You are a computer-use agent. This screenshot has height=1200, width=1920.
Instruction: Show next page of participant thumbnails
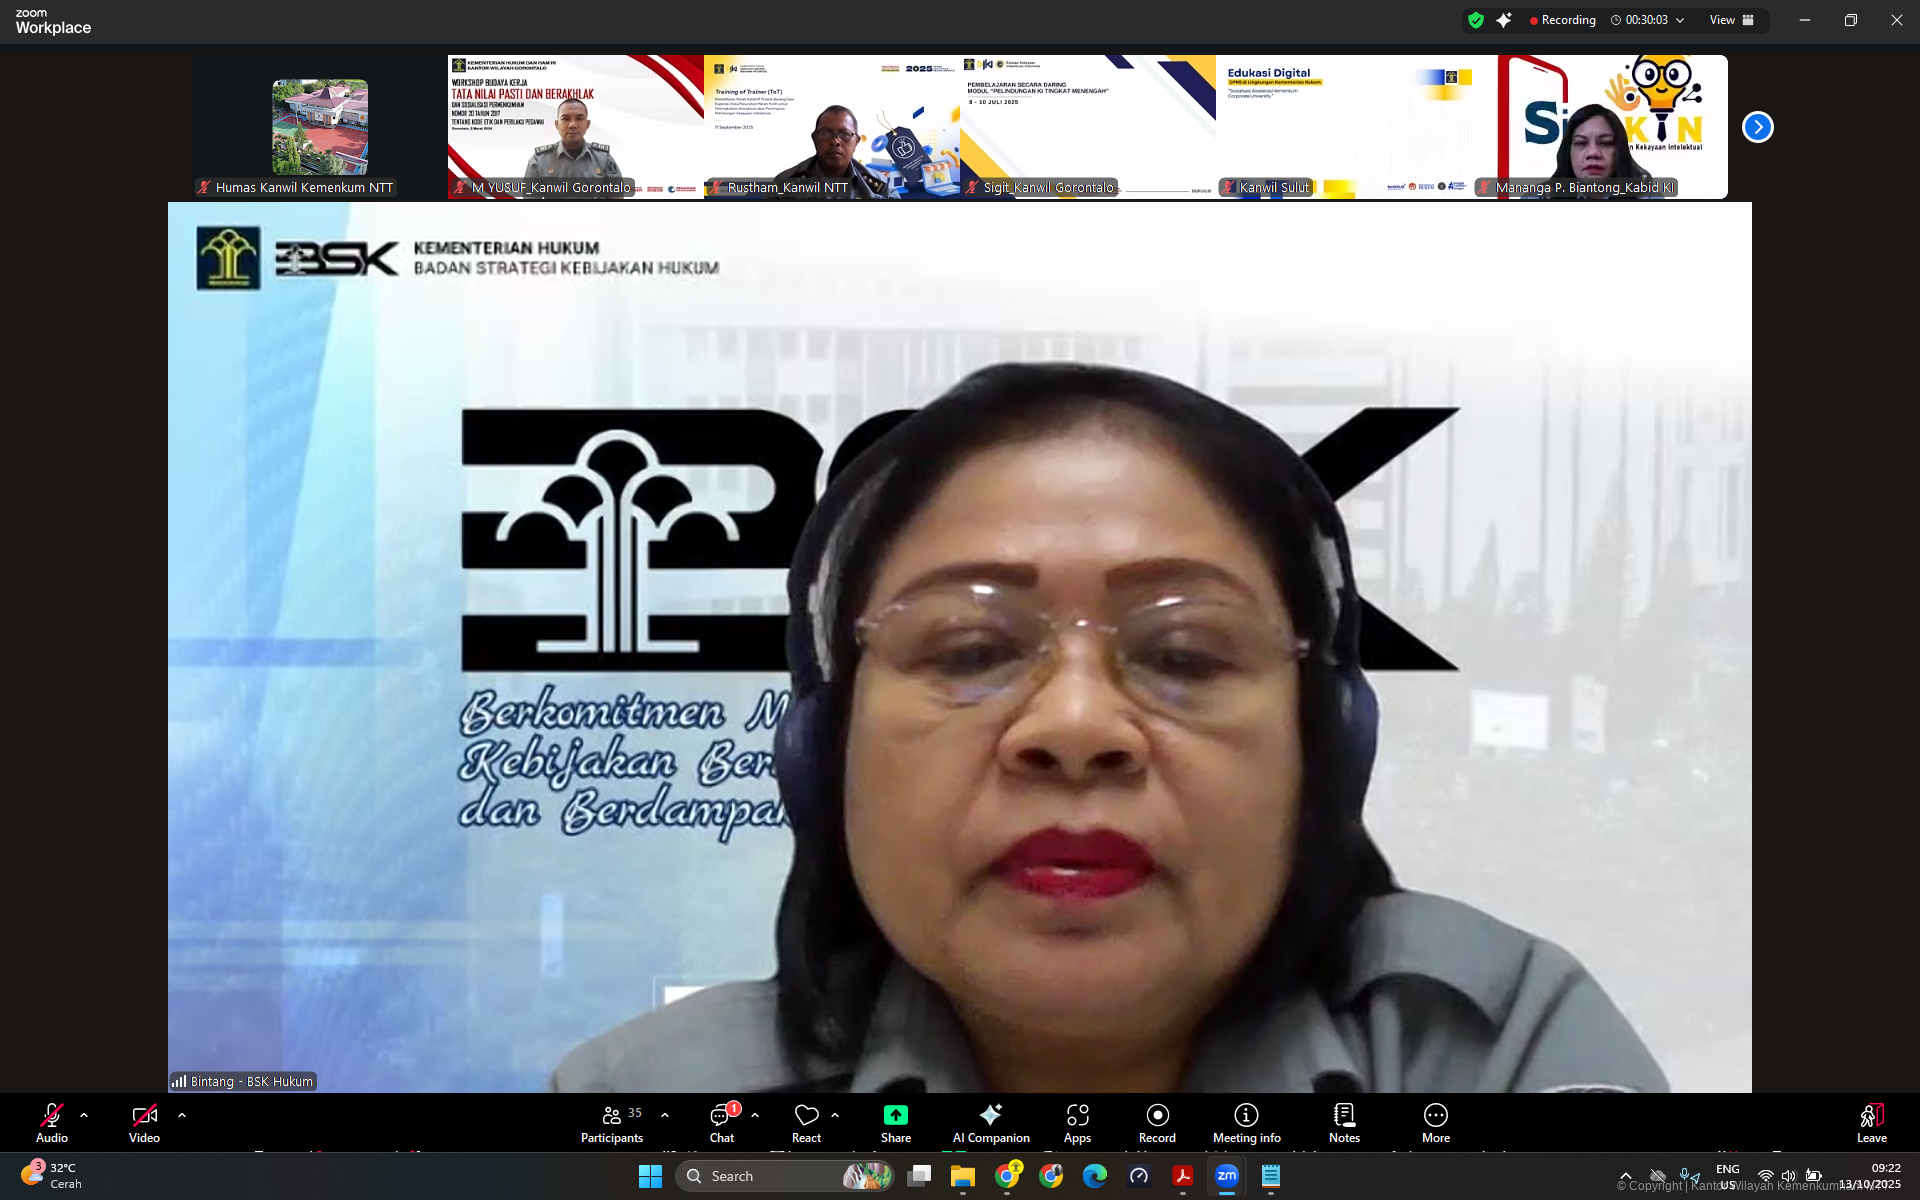coord(1757,127)
